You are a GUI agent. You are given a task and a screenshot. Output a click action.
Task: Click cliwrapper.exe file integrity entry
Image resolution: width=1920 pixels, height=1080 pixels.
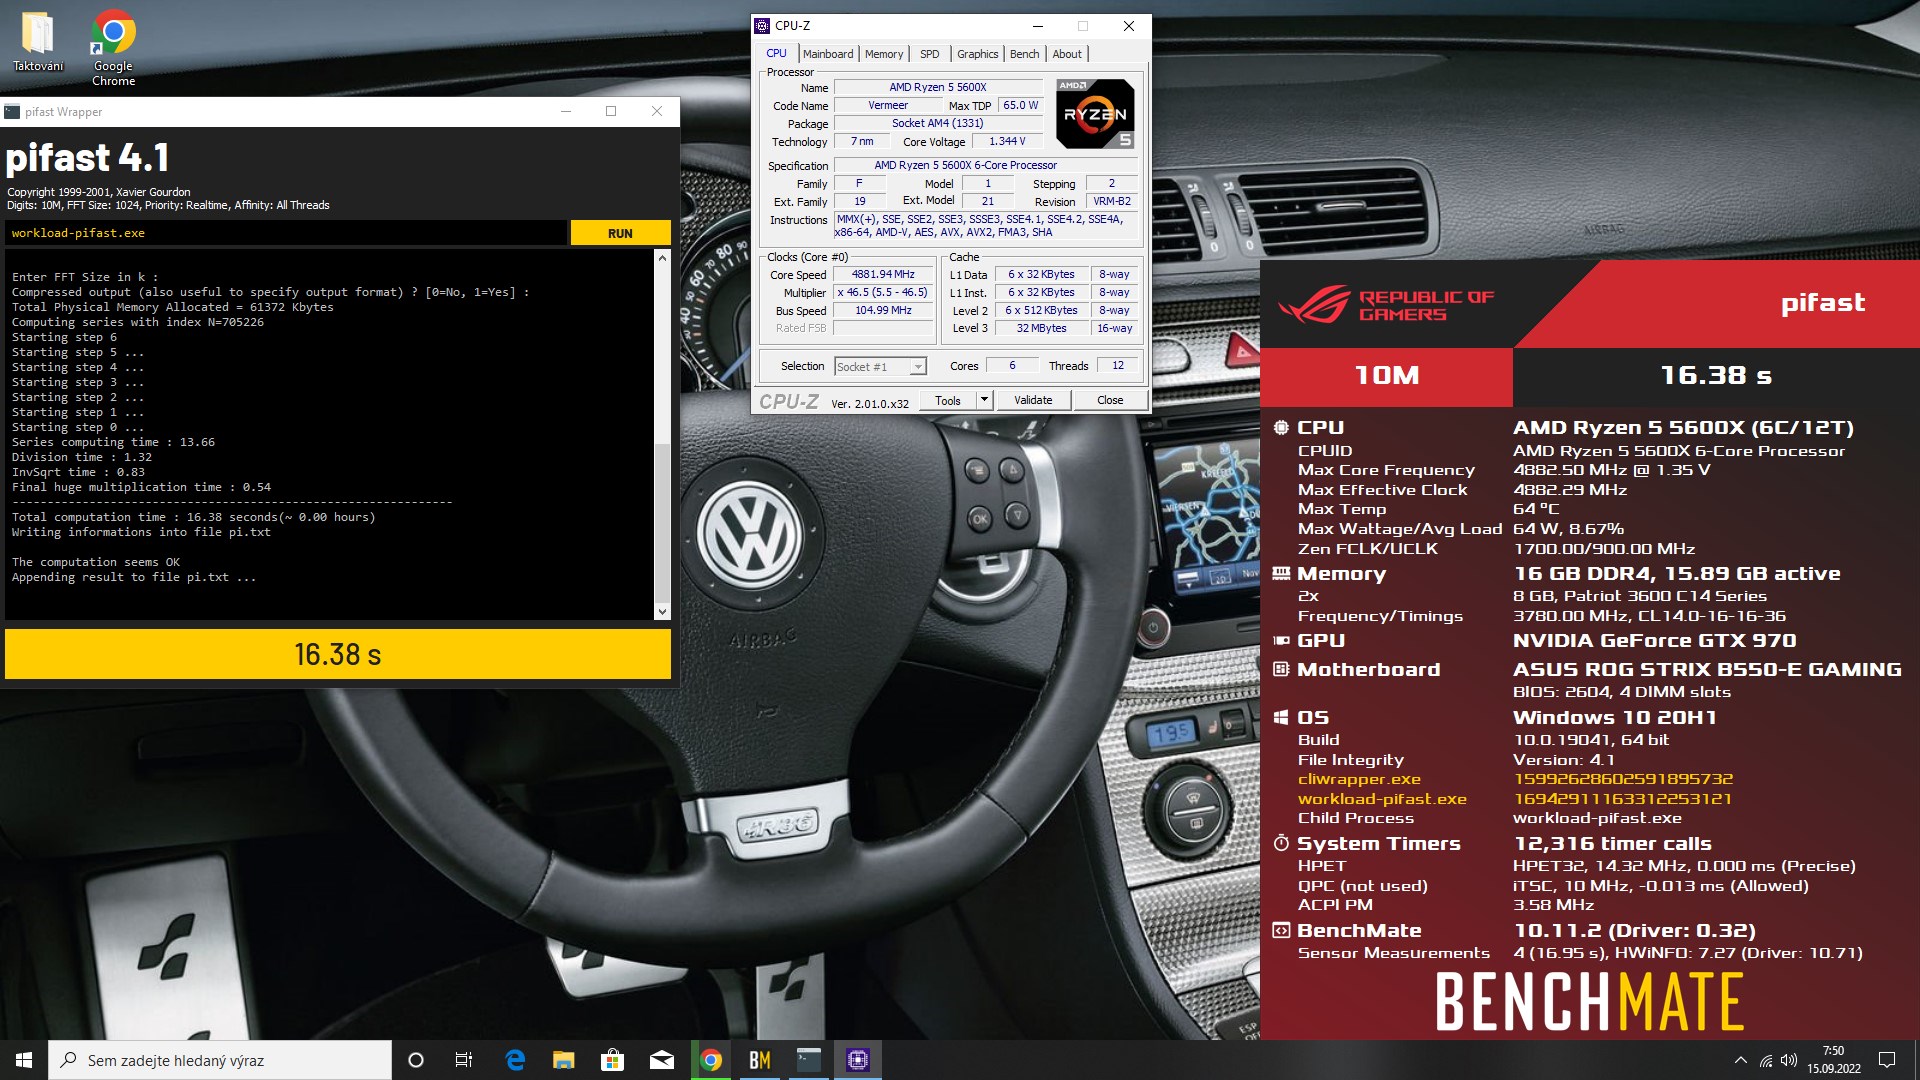click(1358, 779)
